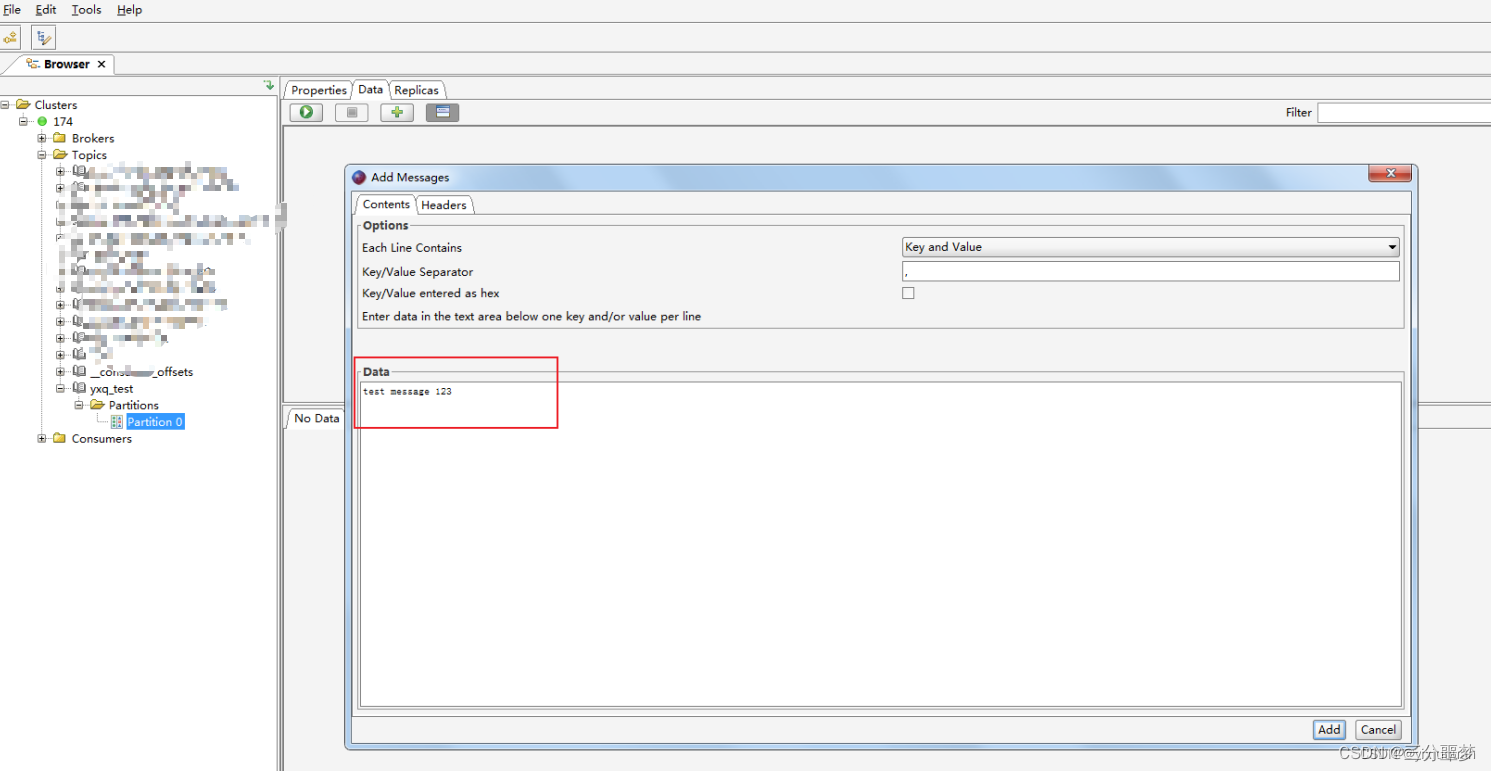Click the Data text area with test message

click(x=880, y=545)
